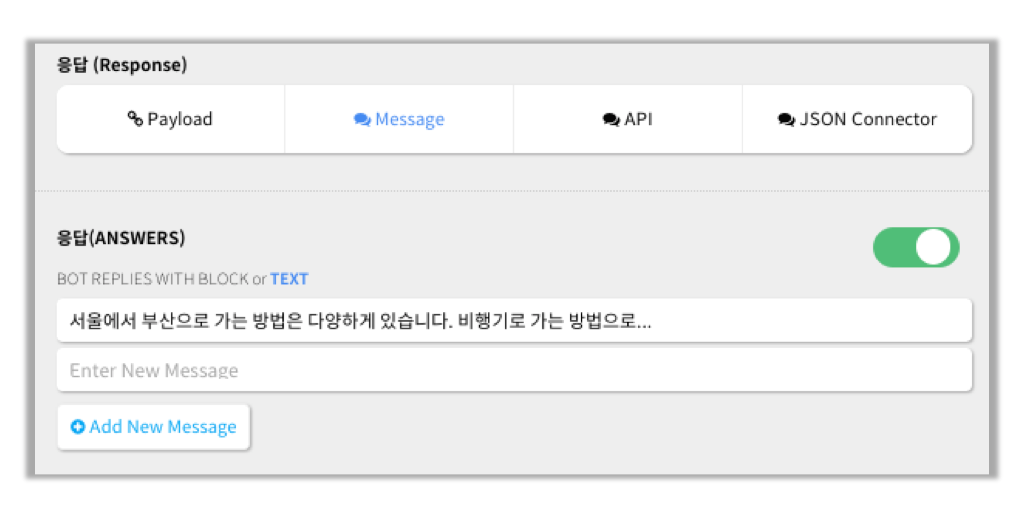
Task: Click the 응답(ANSWERS) section heading
Action: coord(121,238)
